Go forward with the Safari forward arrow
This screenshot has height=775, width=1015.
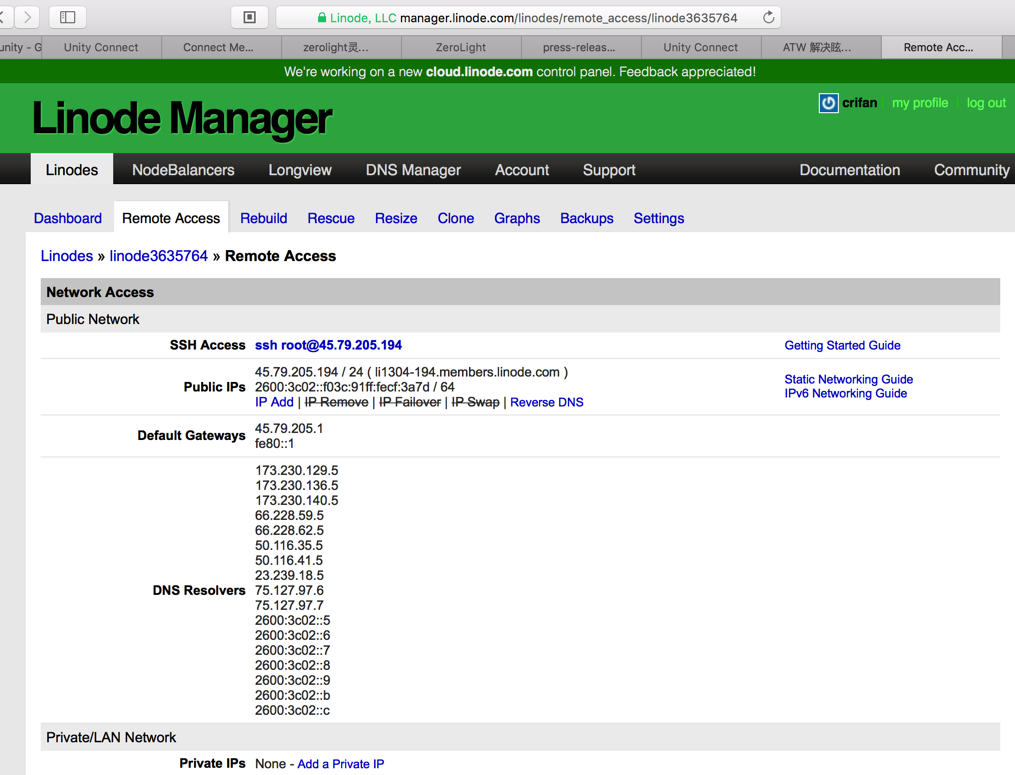[27, 17]
